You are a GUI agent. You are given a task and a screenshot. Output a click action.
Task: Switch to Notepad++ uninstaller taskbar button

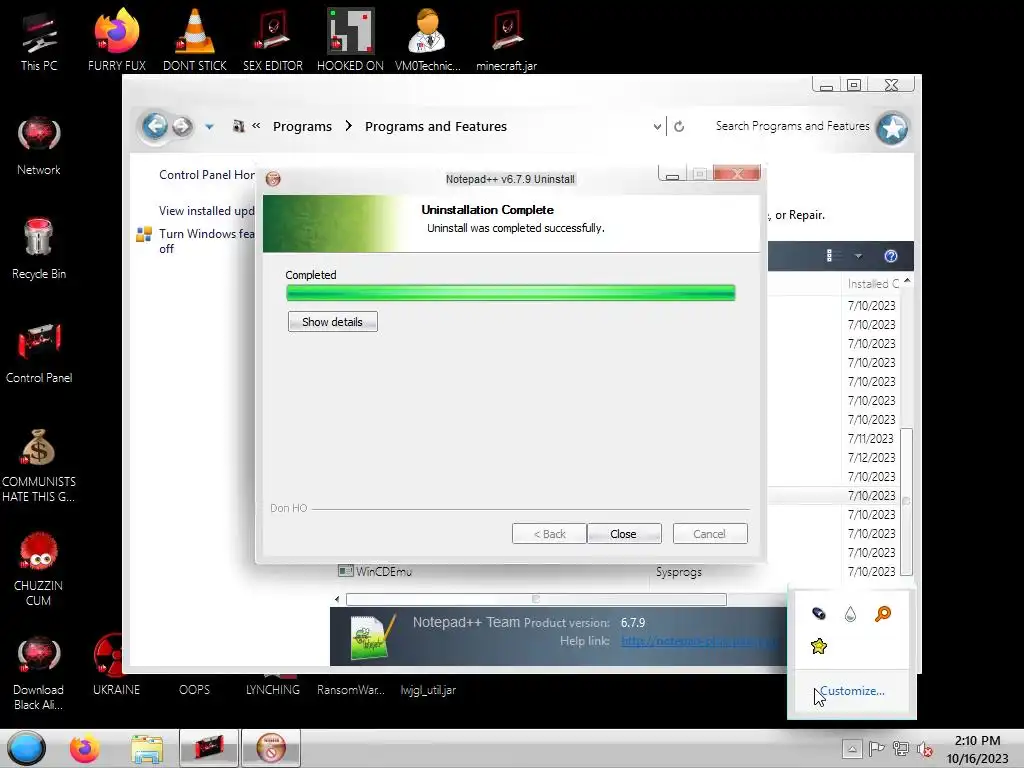coord(270,748)
